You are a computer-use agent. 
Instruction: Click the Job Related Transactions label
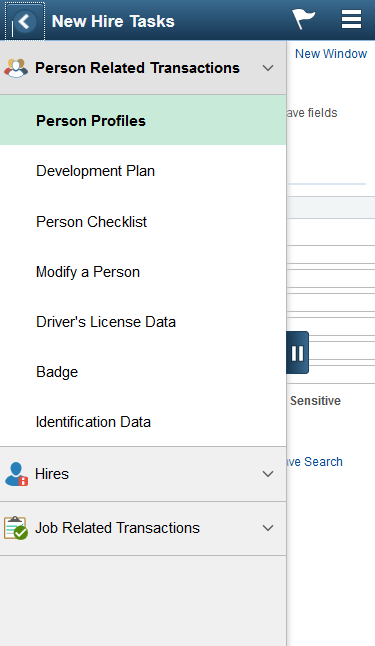click(117, 528)
